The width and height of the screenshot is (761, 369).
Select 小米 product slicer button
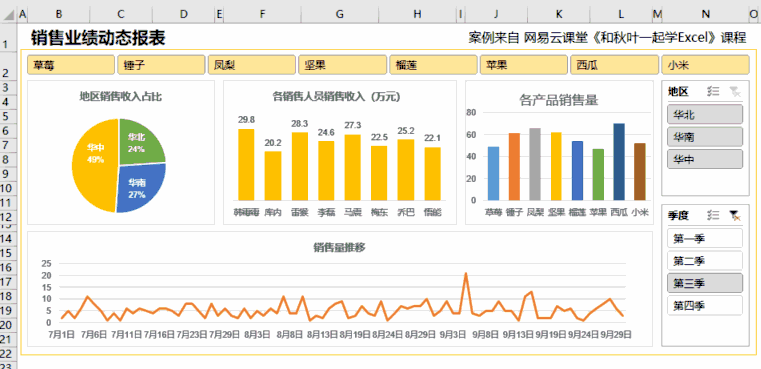705,65
